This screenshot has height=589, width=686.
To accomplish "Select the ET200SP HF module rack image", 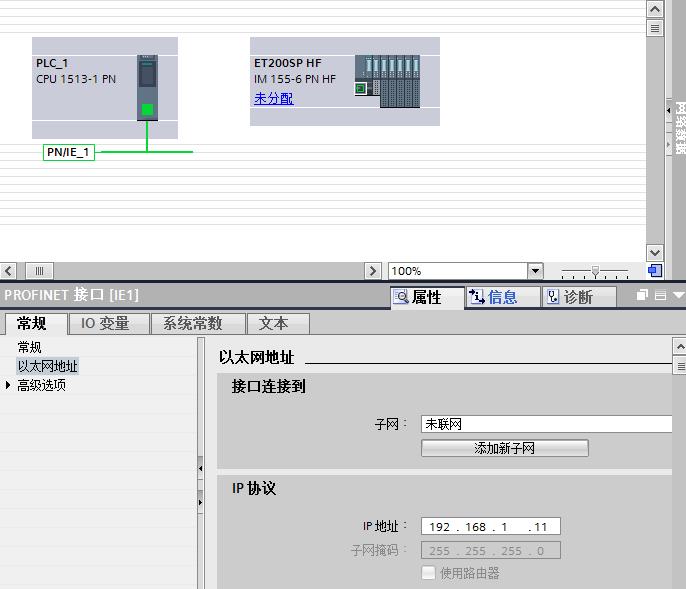I will [x=387, y=81].
